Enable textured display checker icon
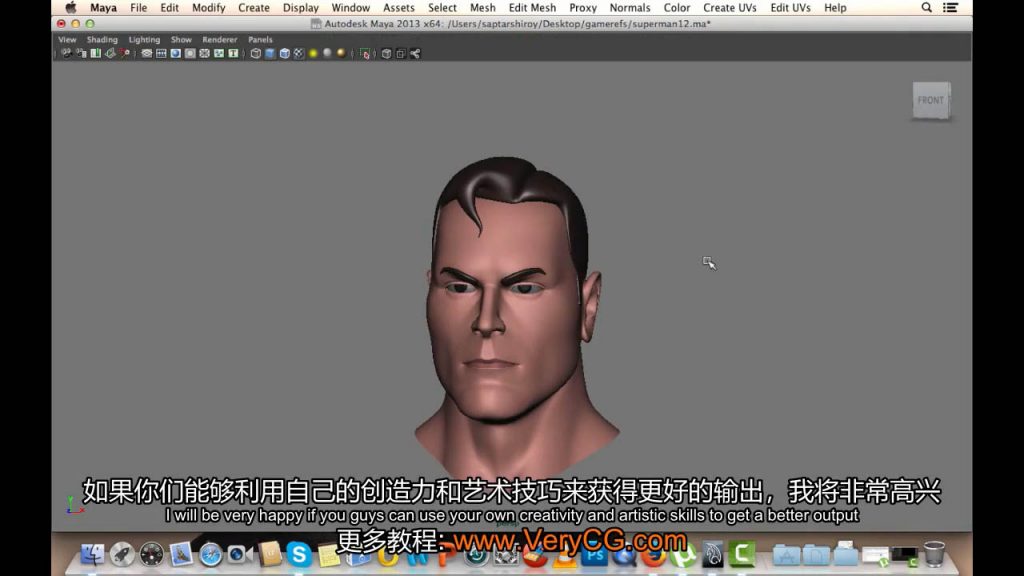The width and height of the screenshot is (1024, 576). pyautogui.click(x=299, y=54)
